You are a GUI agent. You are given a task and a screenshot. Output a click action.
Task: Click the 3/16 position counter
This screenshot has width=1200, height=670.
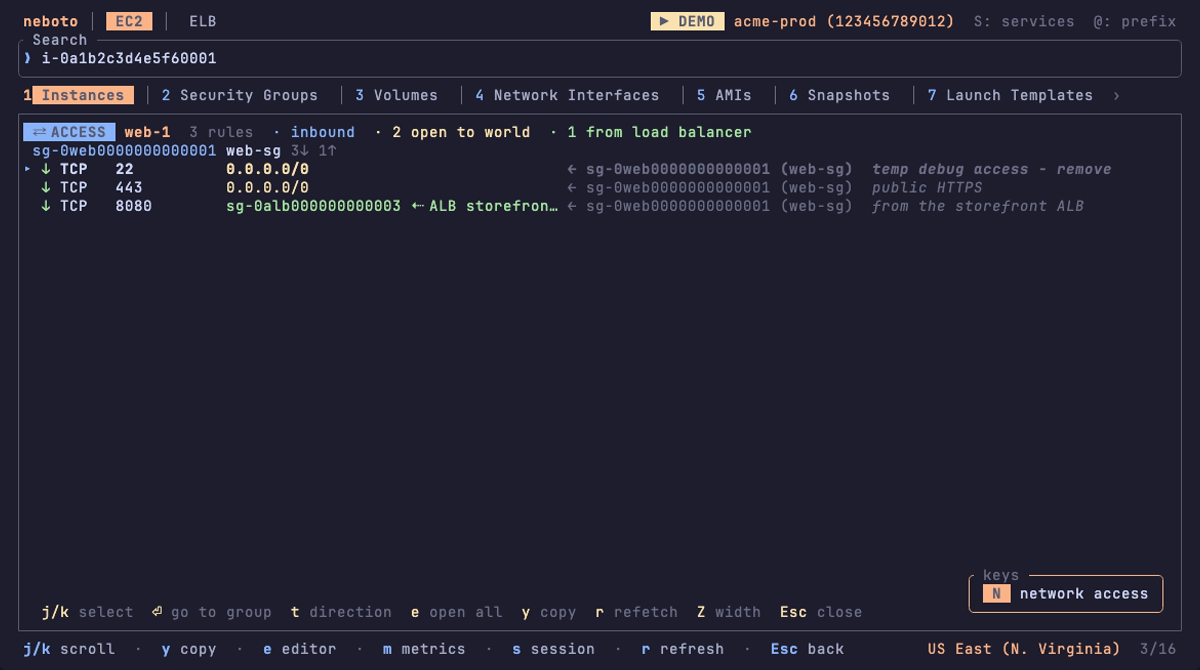click(x=1157, y=649)
